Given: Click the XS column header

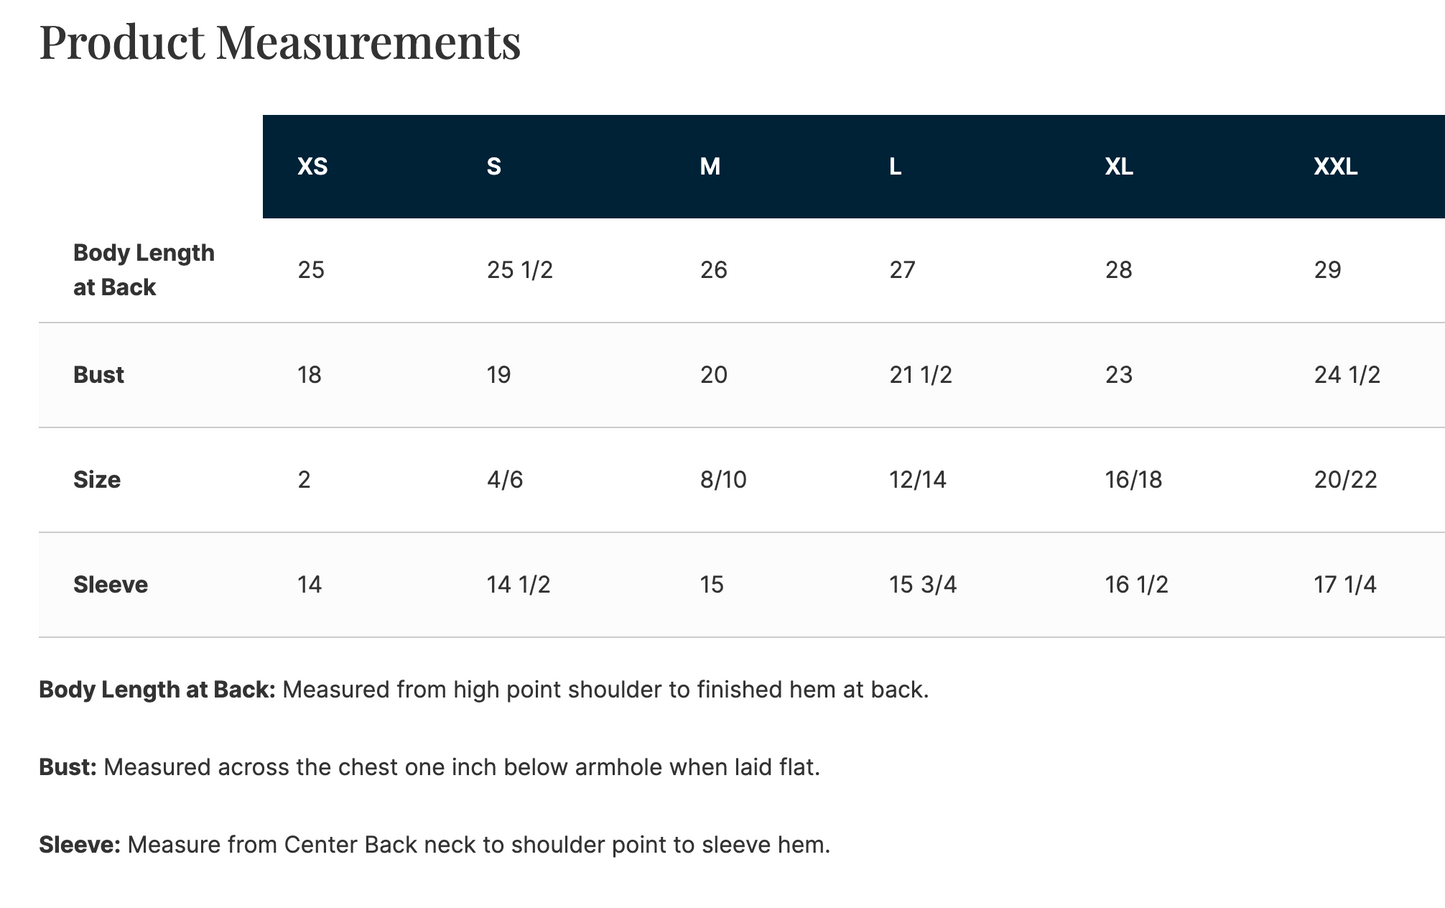Looking at the screenshot, I should pos(312,167).
